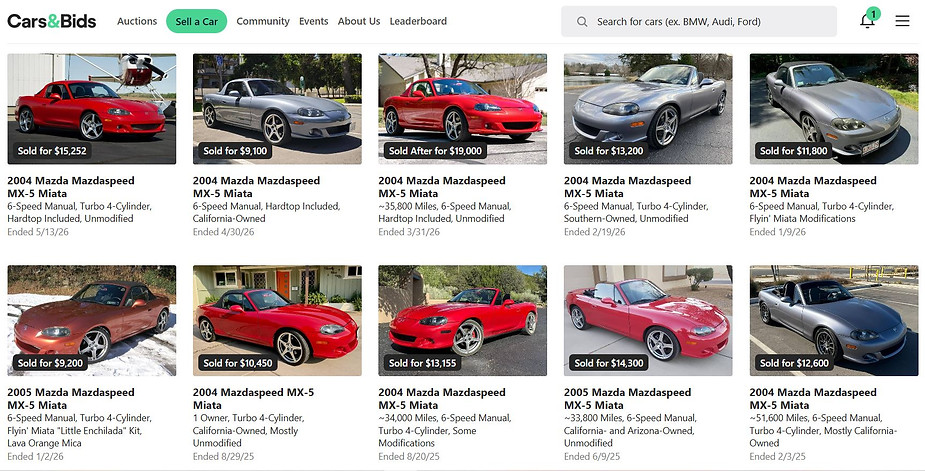The width and height of the screenshot is (925, 471).
Task: Open the Community menu item
Action: pyautogui.click(x=263, y=21)
